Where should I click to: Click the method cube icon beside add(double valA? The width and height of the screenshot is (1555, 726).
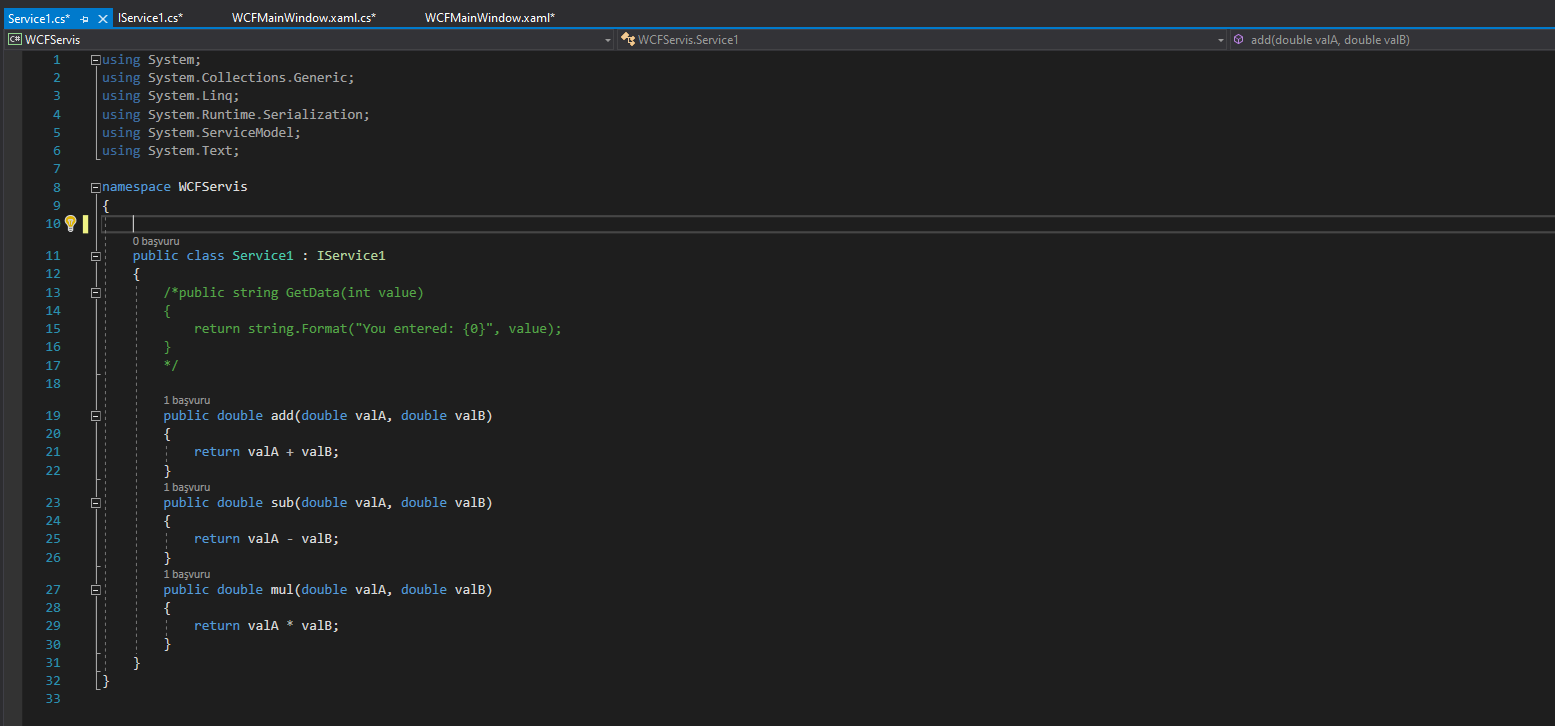[x=1238, y=40]
